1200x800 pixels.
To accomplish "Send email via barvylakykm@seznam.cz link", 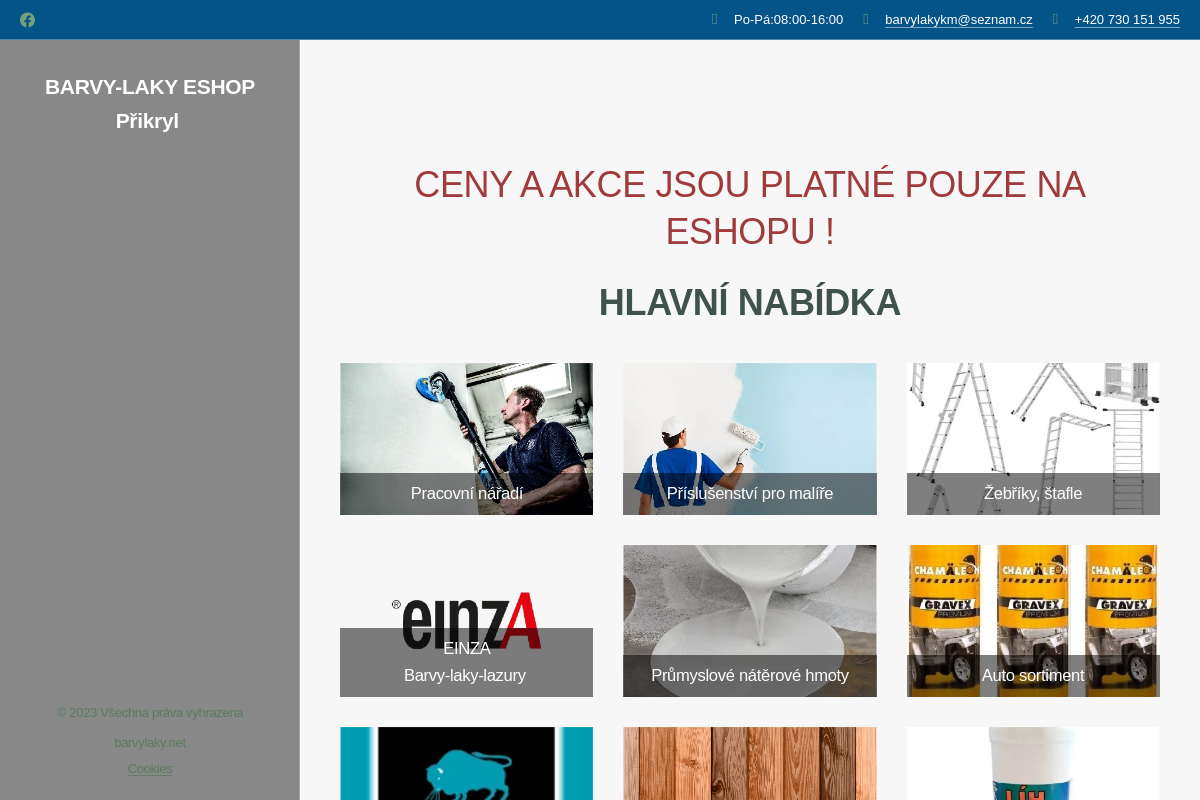I will [x=958, y=19].
